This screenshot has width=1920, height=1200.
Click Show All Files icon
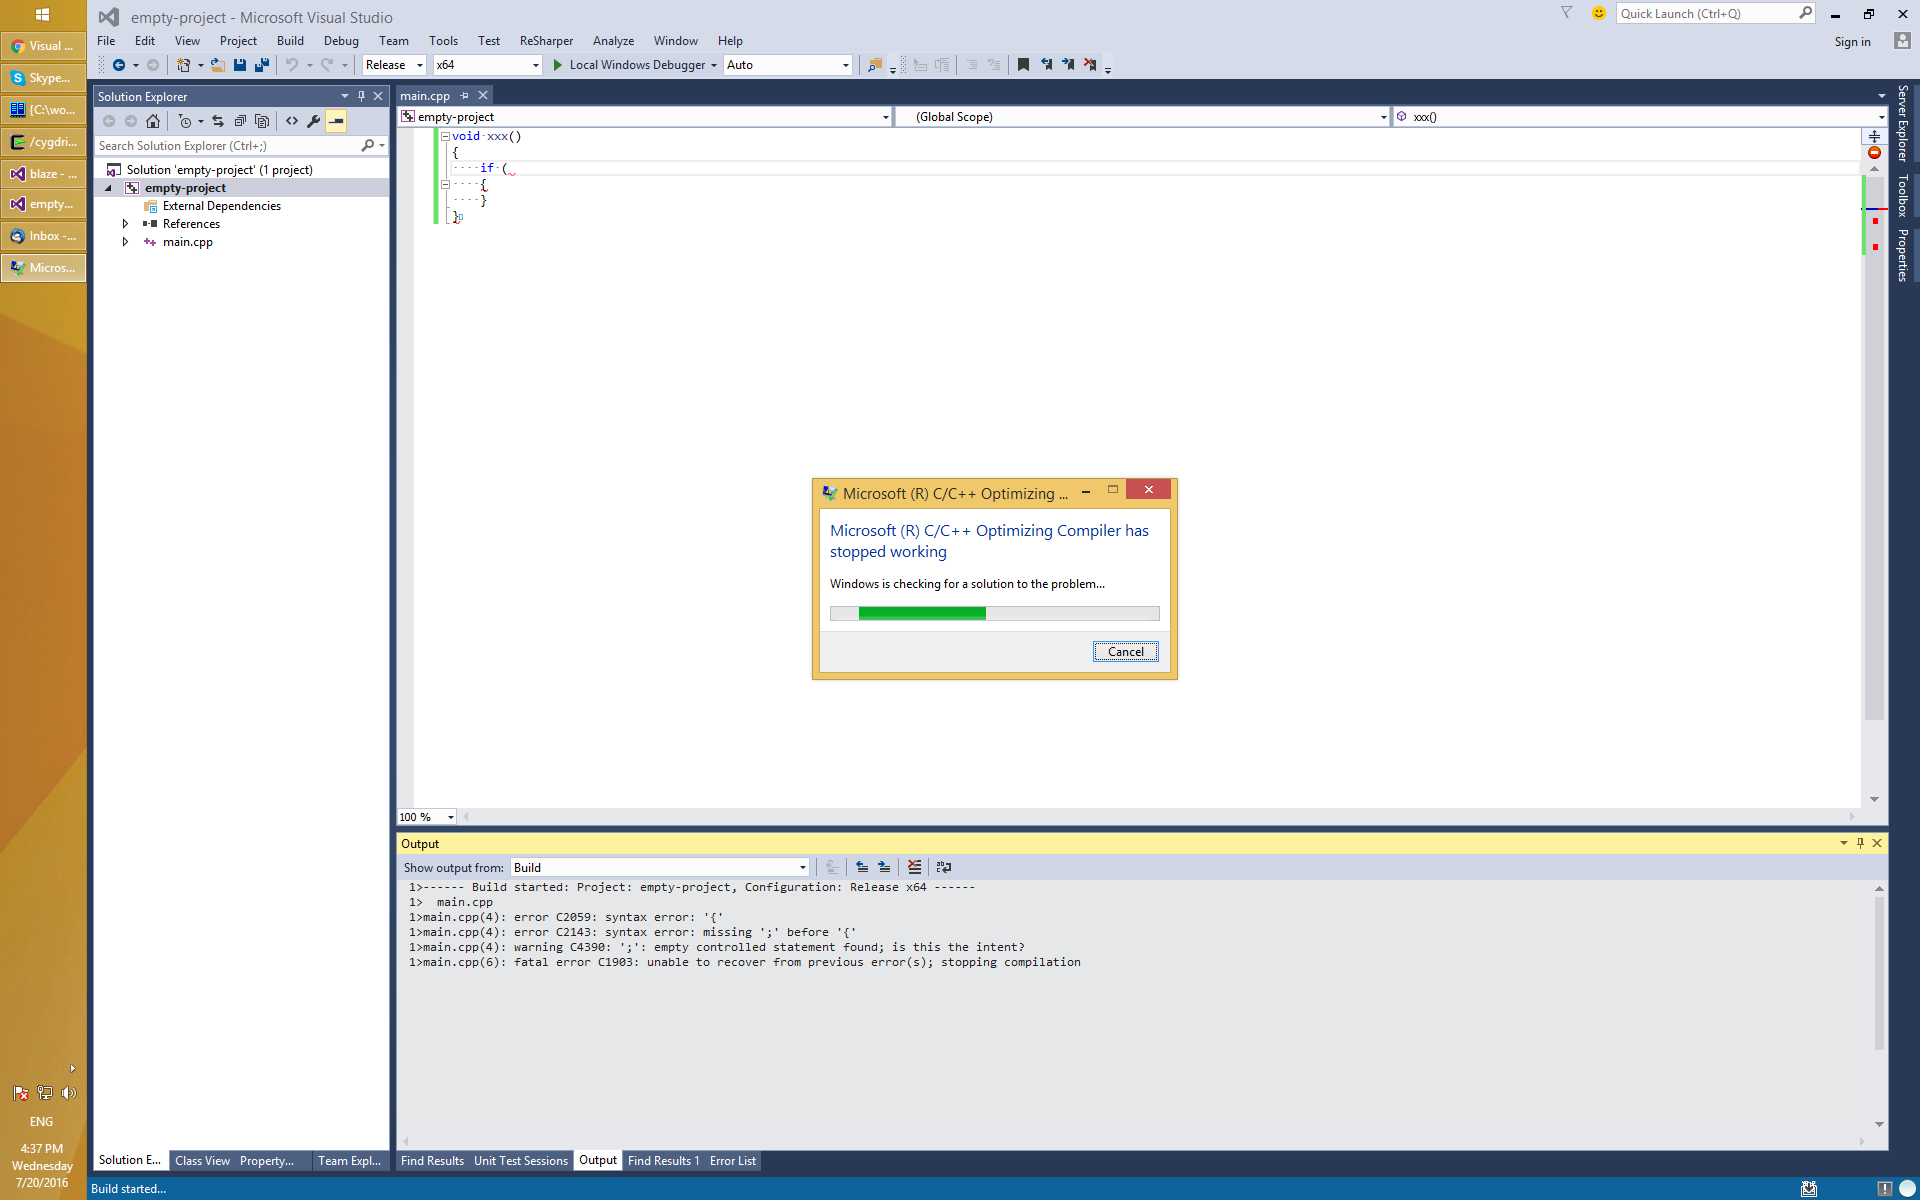[x=262, y=121]
